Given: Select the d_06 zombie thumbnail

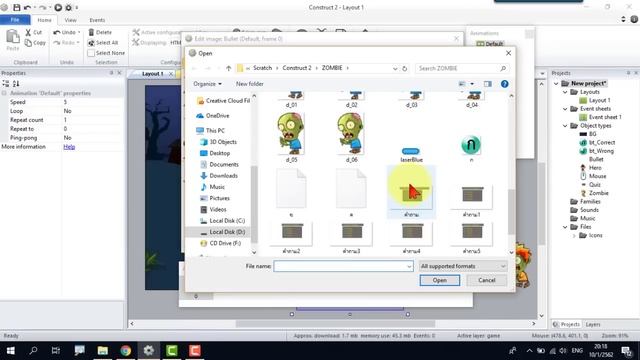Looking at the screenshot, I should point(351,138).
